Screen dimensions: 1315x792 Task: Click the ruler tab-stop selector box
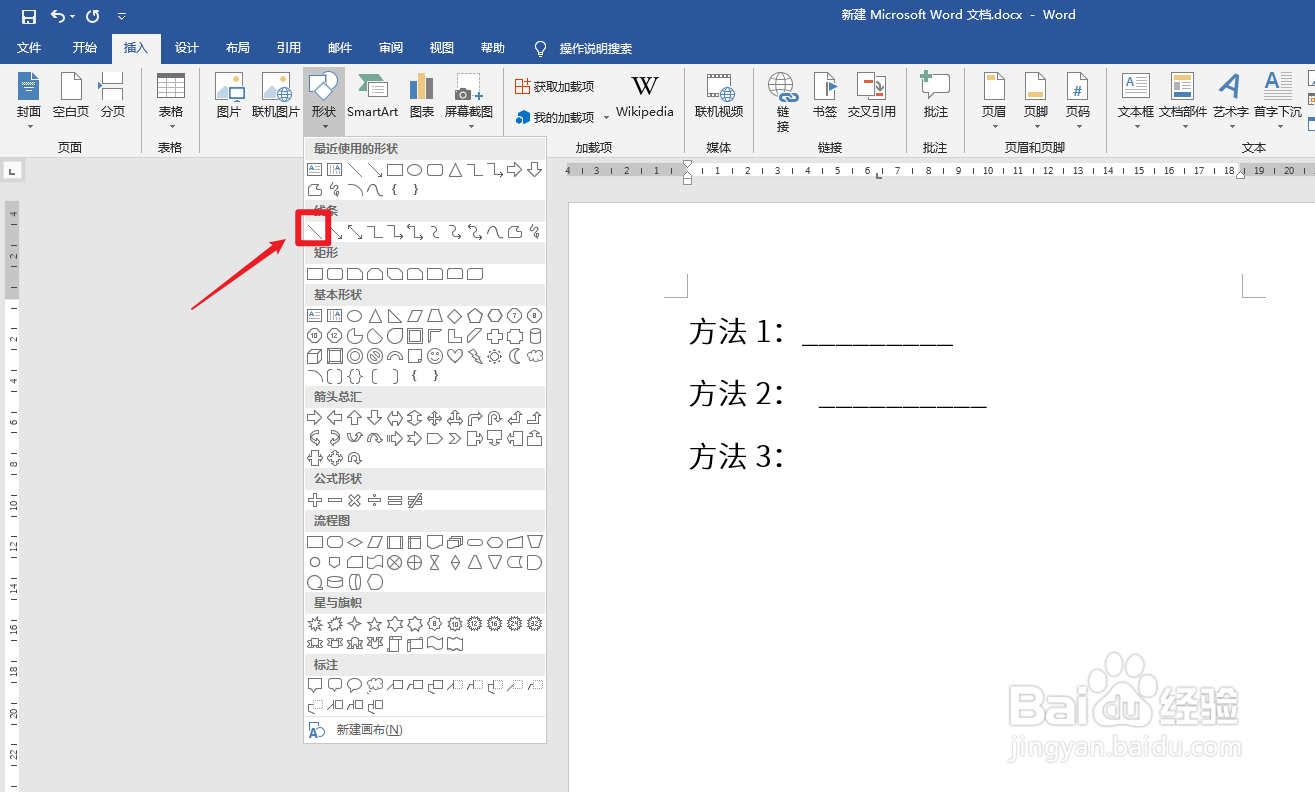12,171
